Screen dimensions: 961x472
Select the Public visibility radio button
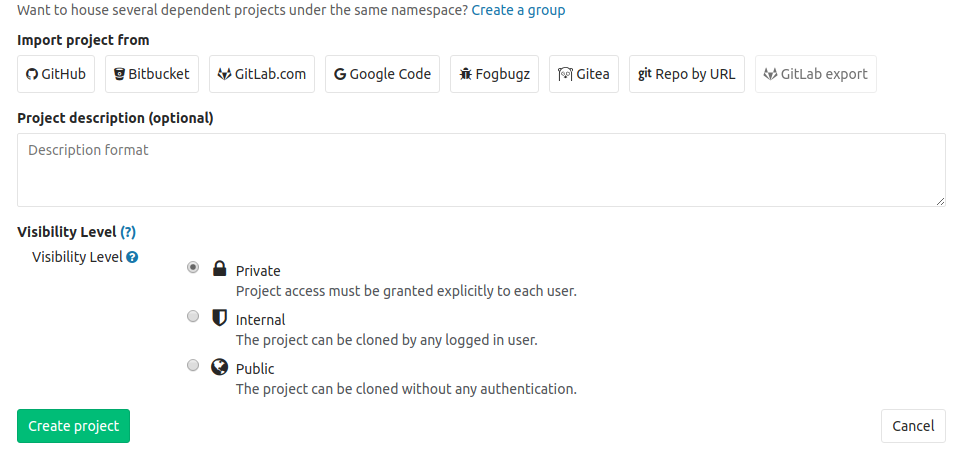[x=193, y=365]
